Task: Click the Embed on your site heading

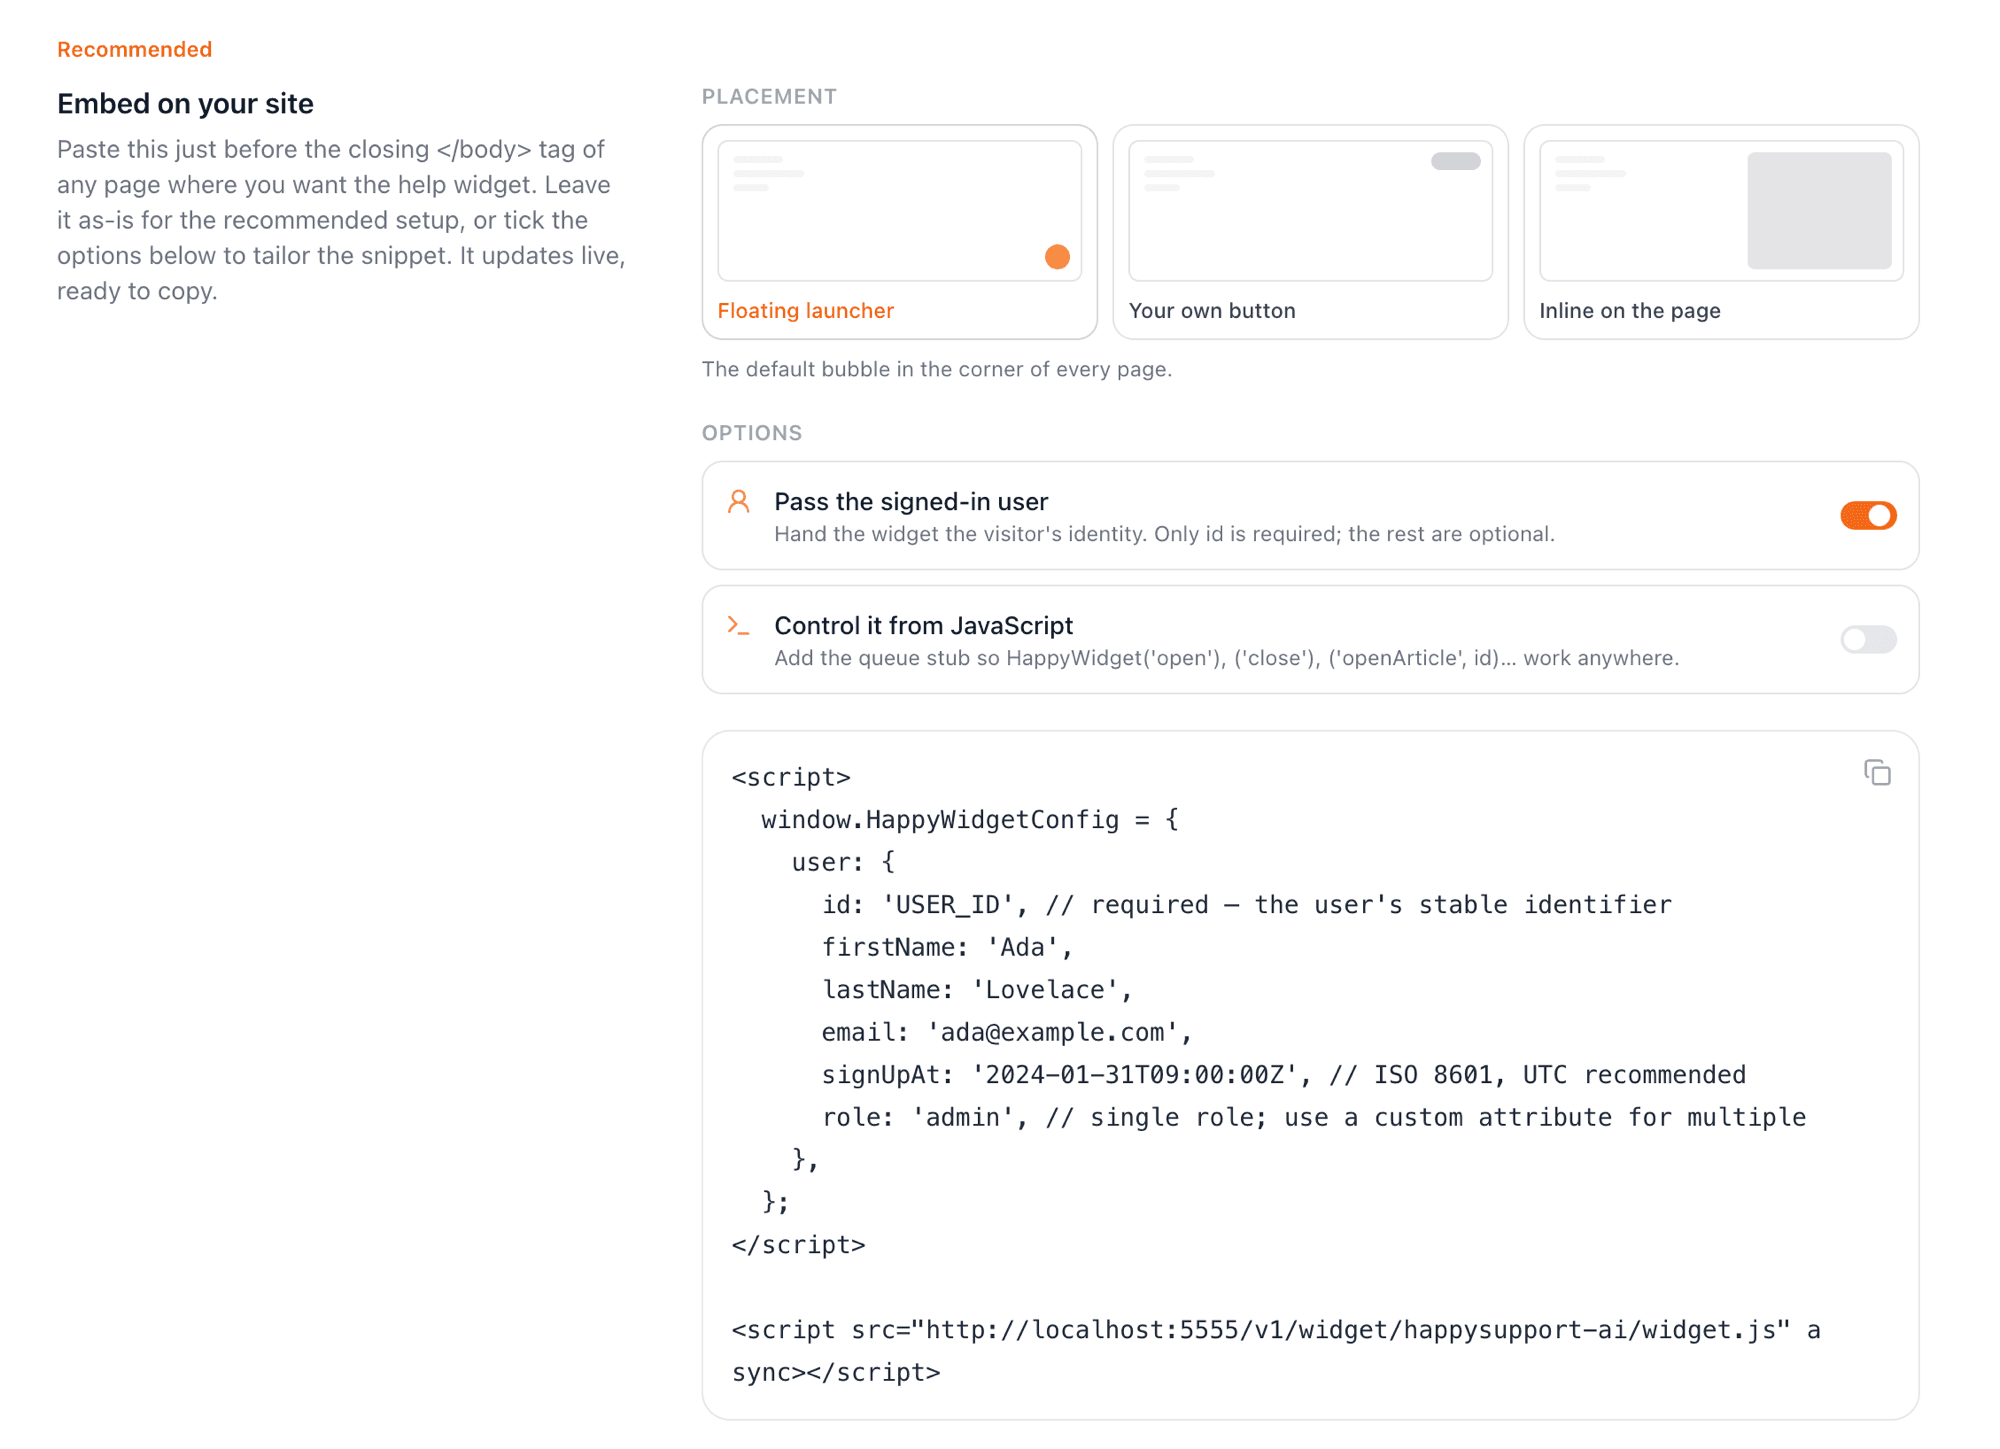Action: click(x=185, y=103)
